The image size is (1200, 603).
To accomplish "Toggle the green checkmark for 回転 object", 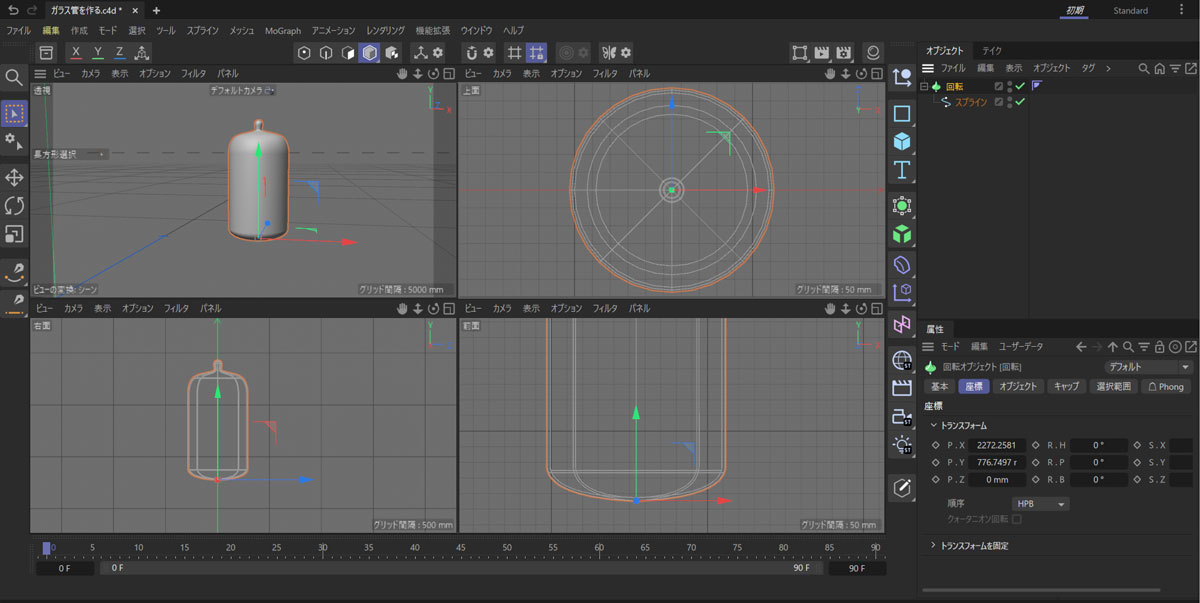I will click(x=1020, y=87).
